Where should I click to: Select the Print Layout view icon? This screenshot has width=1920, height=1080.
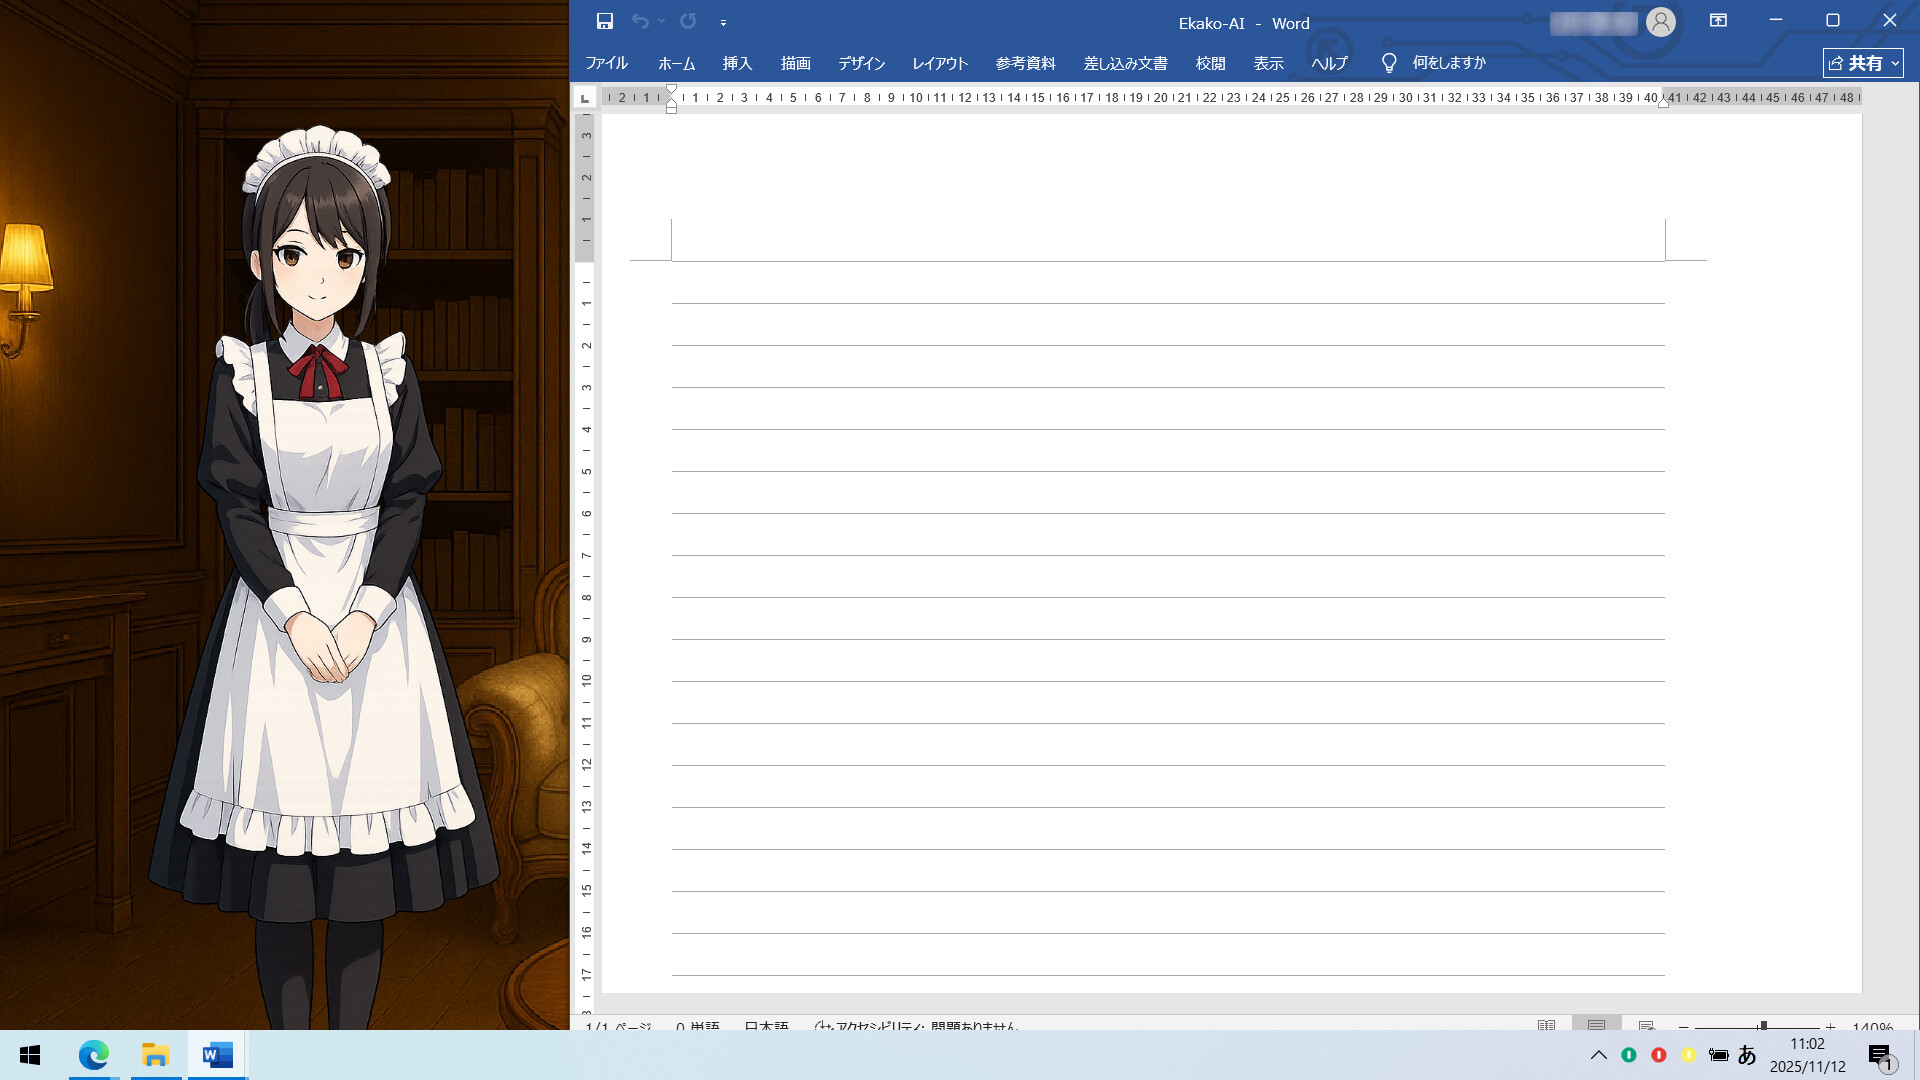point(1597,1027)
